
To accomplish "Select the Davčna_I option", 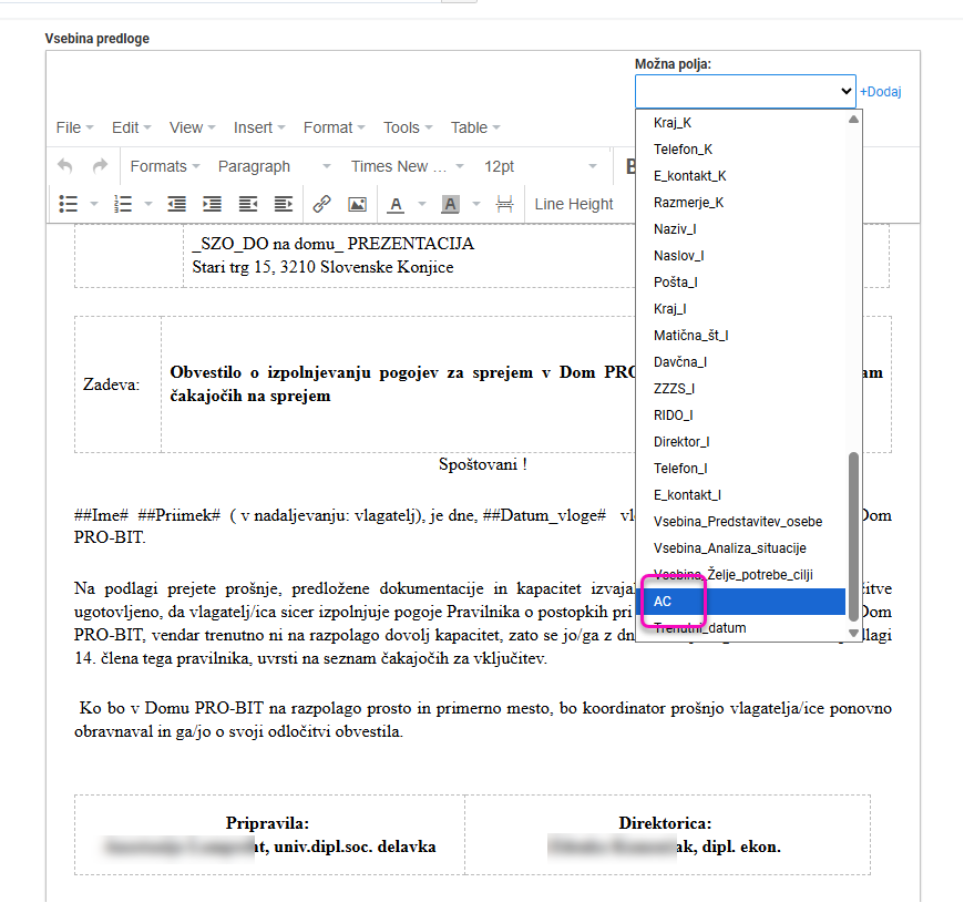I will [741, 362].
